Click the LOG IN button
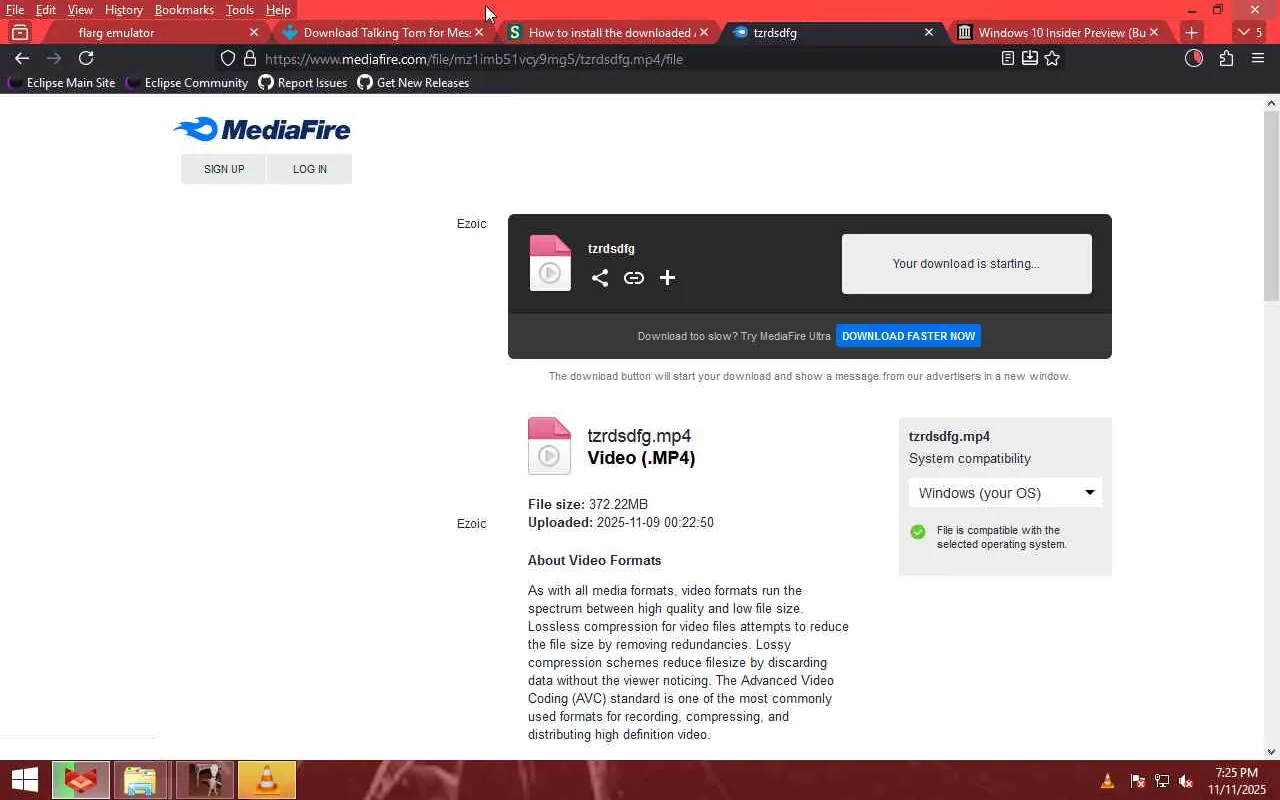The width and height of the screenshot is (1280, 800). point(310,169)
